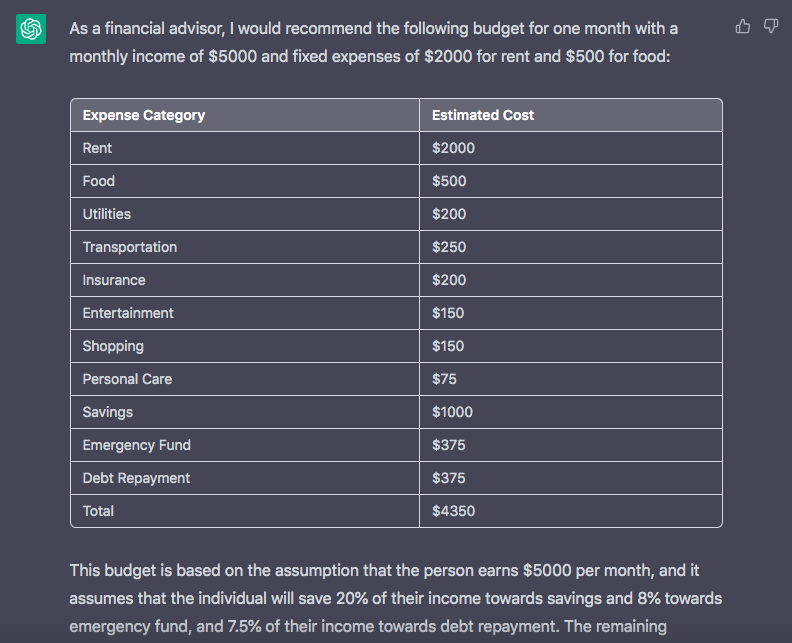Click the thumbs up icon
The width and height of the screenshot is (792, 643).
743,26
